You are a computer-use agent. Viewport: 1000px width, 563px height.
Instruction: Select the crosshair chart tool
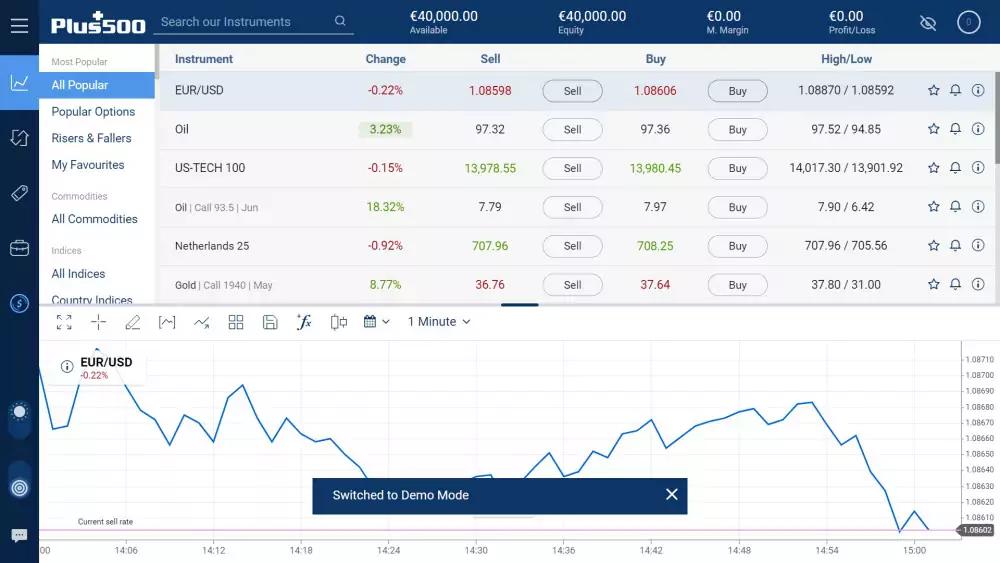[98, 322]
